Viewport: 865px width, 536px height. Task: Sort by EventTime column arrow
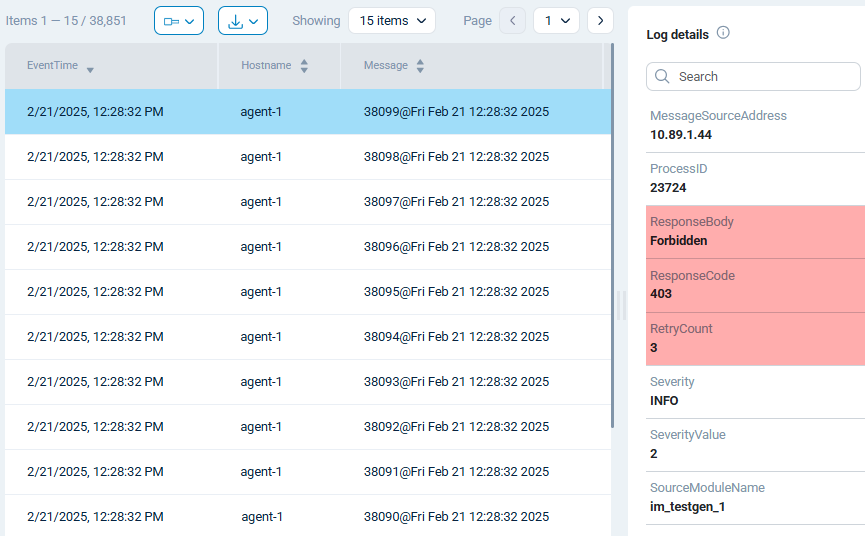90,69
